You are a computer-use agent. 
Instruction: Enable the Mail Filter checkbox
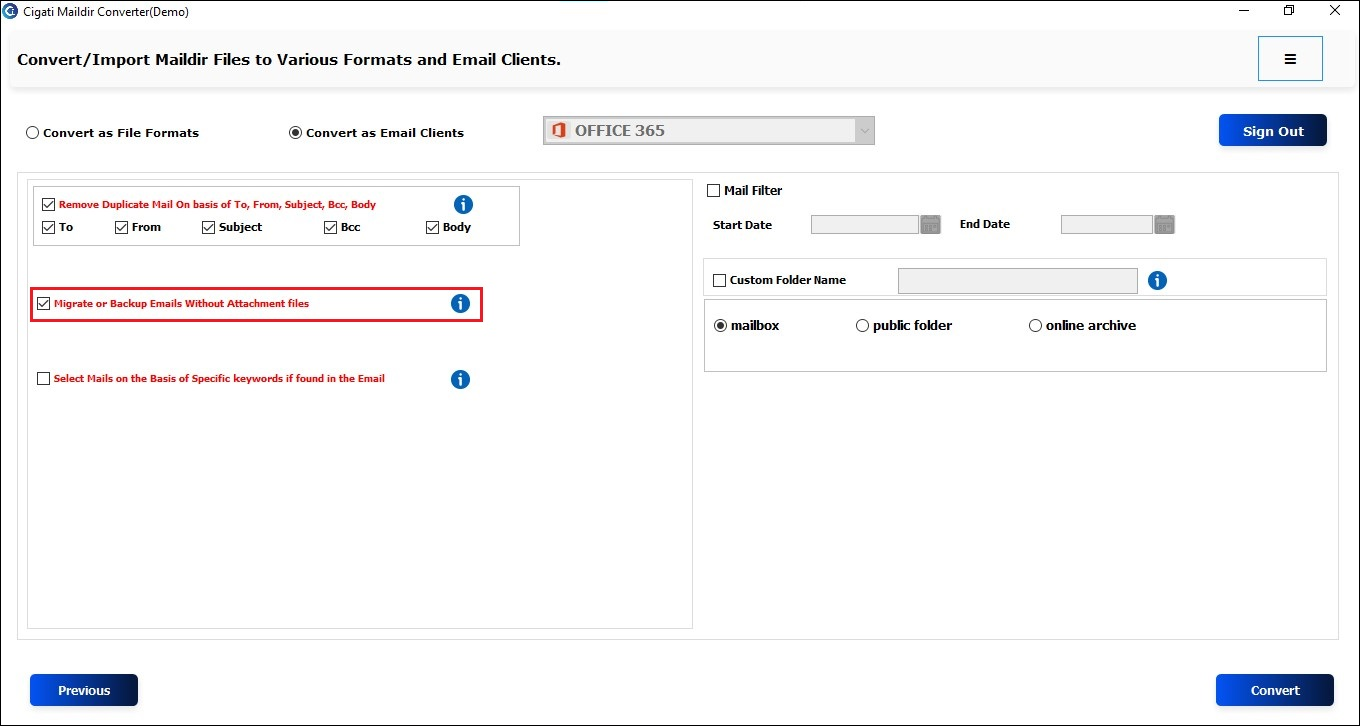tap(713, 190)
